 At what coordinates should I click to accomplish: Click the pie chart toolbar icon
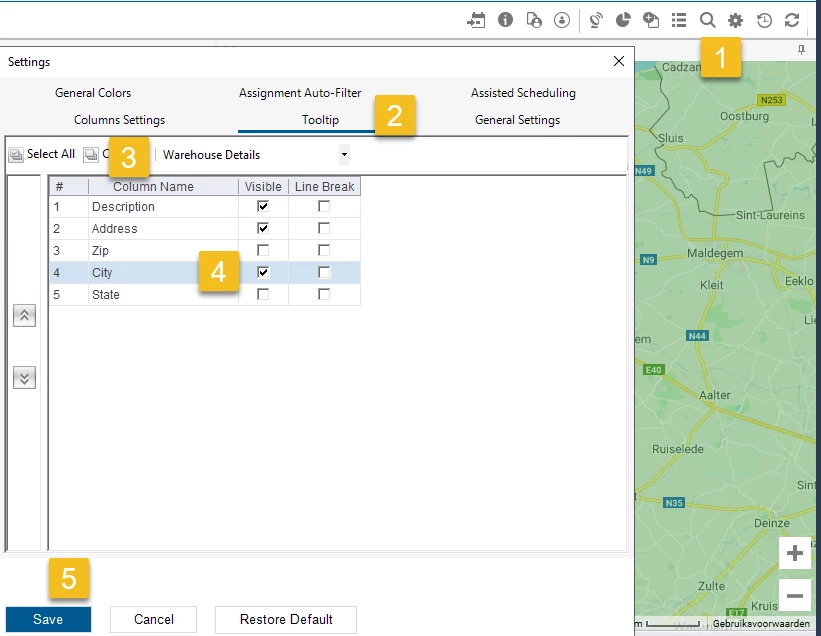pyautogui.click(x=622, y=20)
